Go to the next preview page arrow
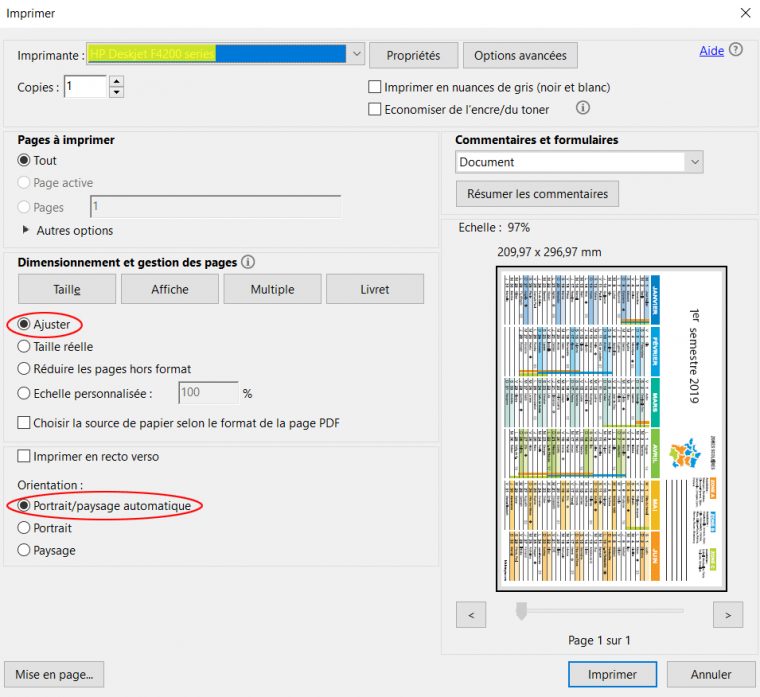Image resolution: width=760 pixels, height=697 pixels. [x=727, y=613]
